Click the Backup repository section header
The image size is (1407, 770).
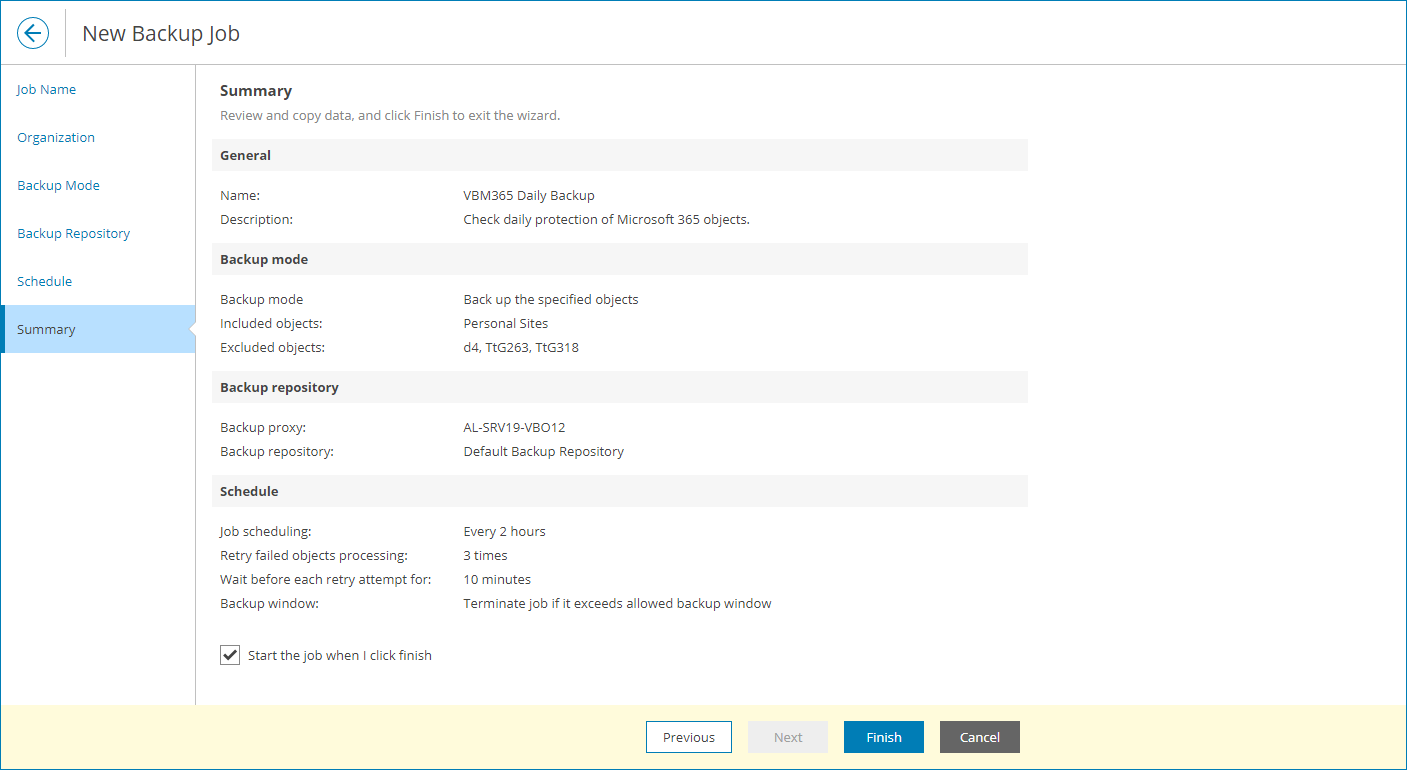tap(277, 387)
